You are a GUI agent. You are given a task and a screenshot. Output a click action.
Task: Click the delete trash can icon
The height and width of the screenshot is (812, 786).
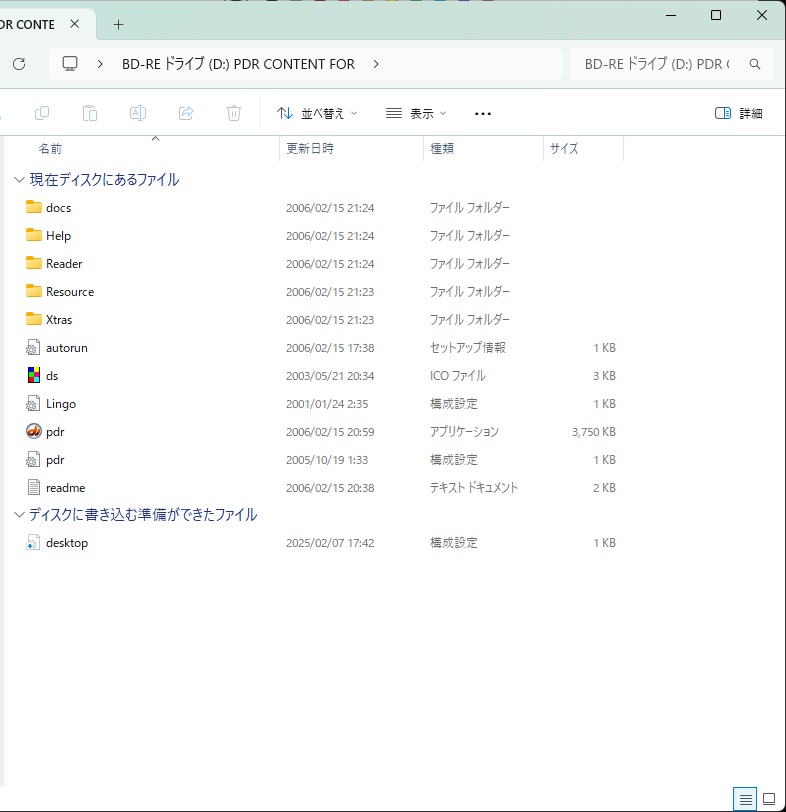[x=234, y=113]
